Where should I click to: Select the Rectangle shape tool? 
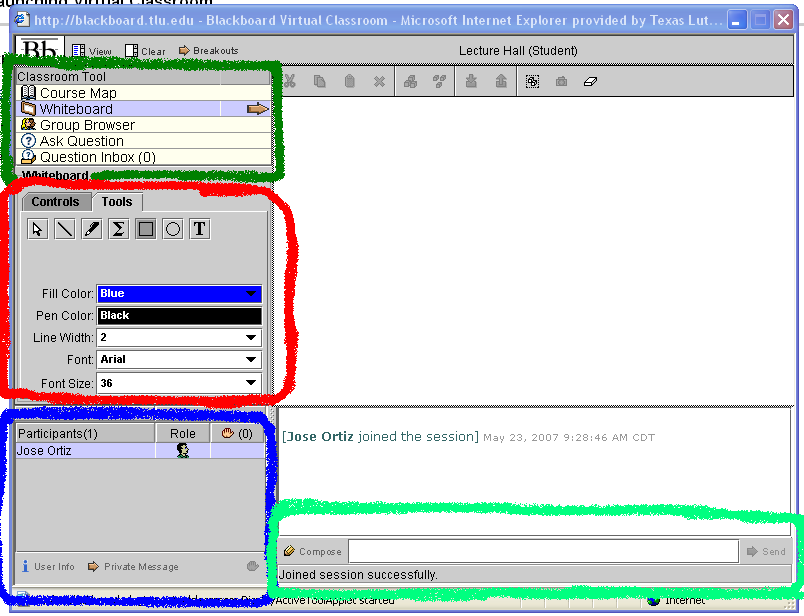point(146,229)
